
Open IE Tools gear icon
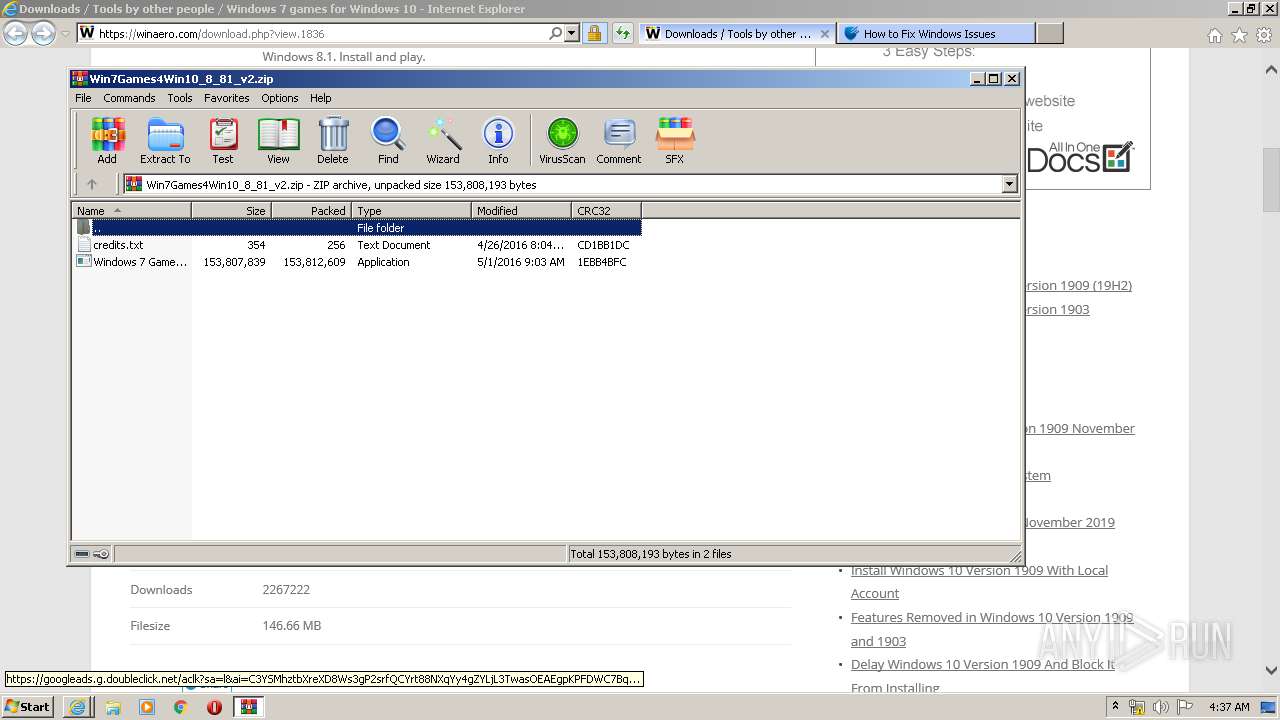(1264, 35)
